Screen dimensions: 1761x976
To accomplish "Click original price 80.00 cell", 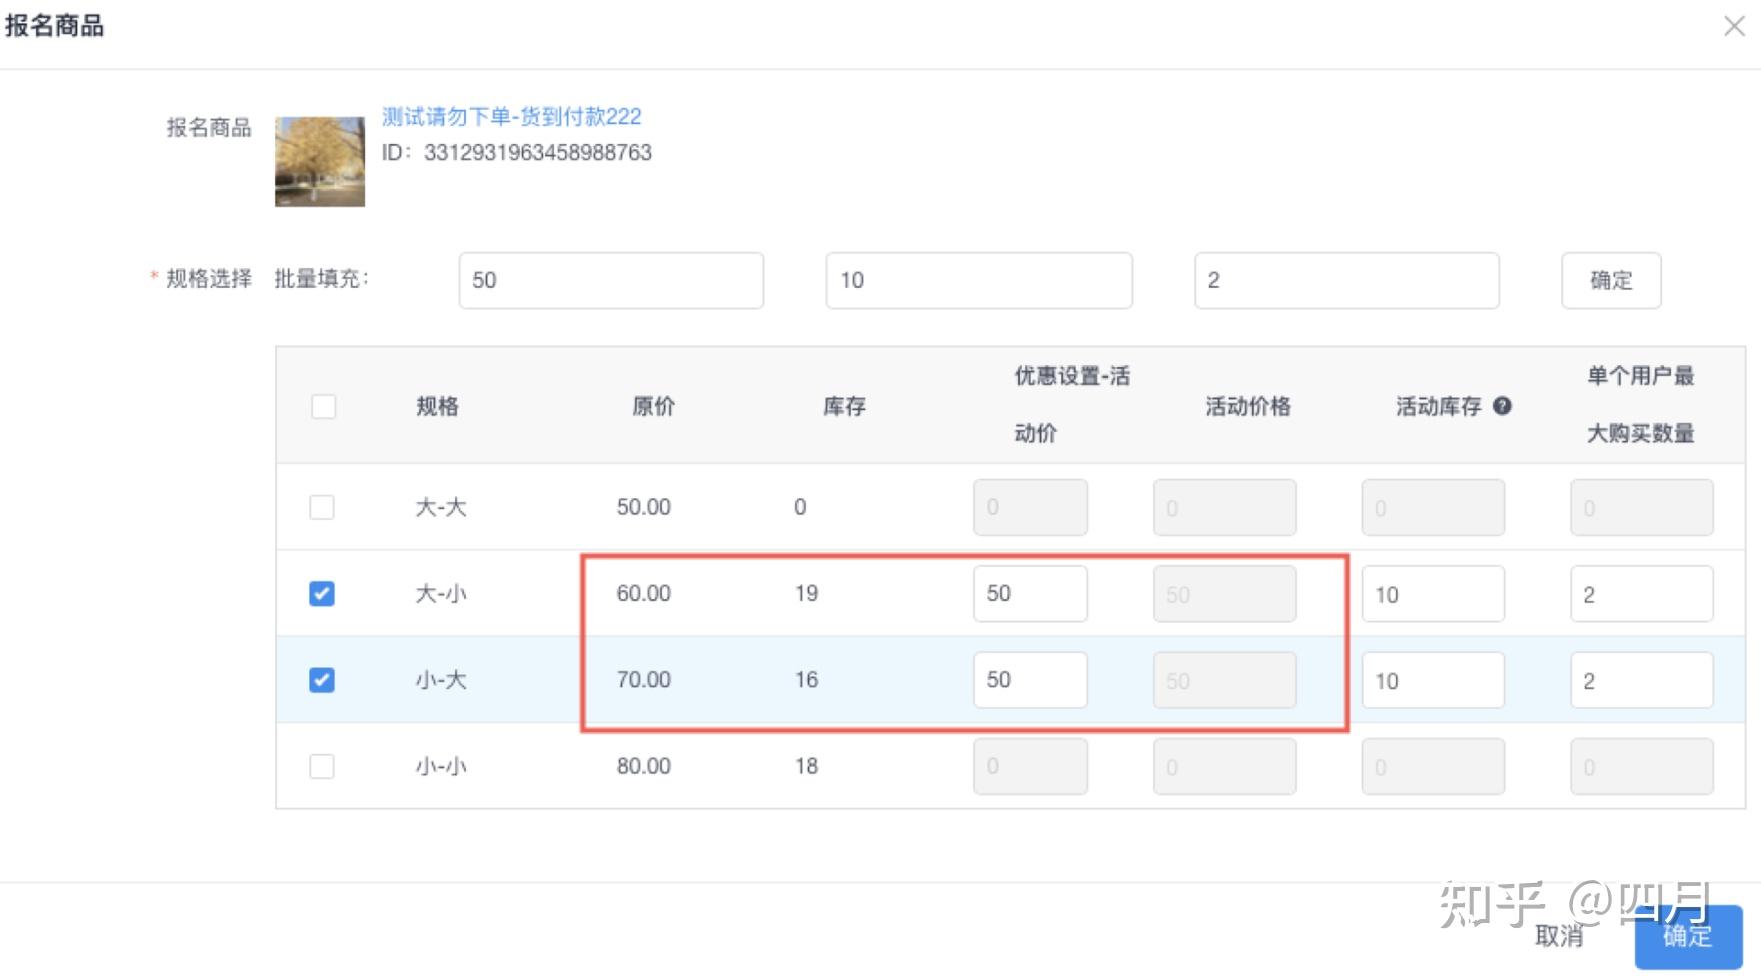I will [644, 766].
